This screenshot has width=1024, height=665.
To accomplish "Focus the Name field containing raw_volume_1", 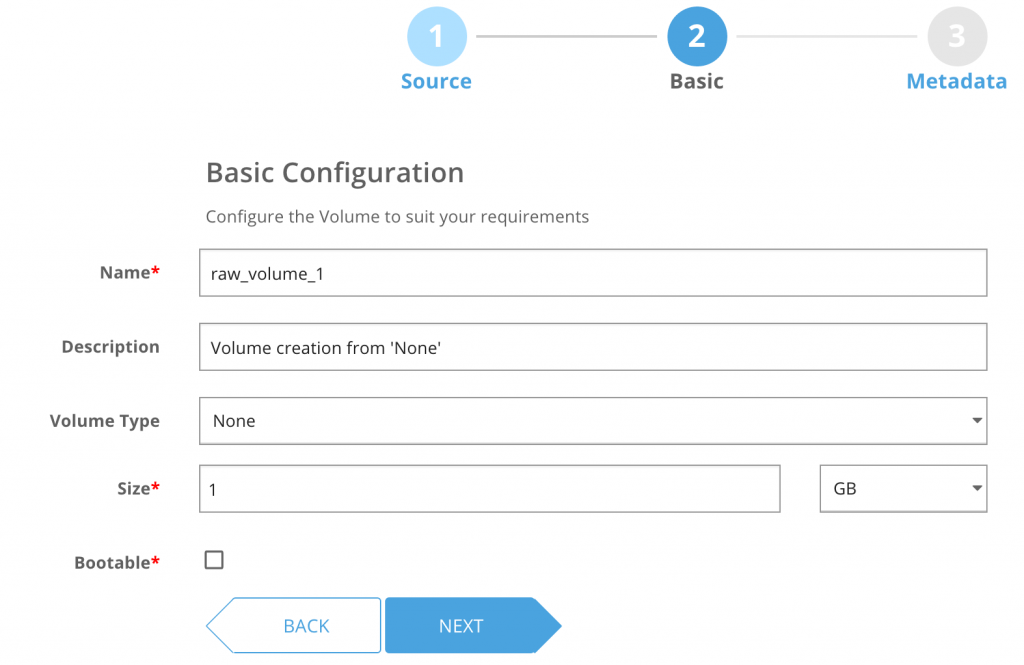I will 593,273.
